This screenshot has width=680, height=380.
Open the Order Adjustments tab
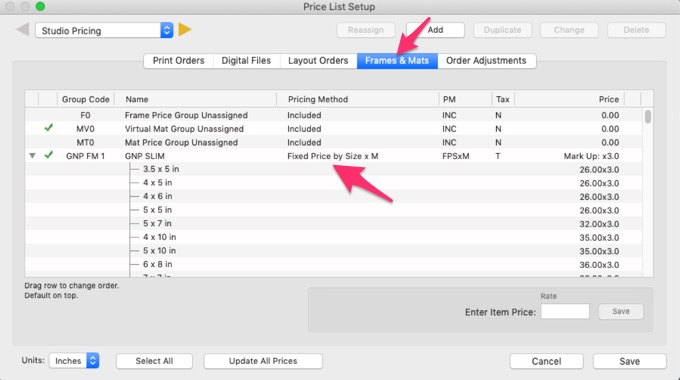click(x=486, y=61)
